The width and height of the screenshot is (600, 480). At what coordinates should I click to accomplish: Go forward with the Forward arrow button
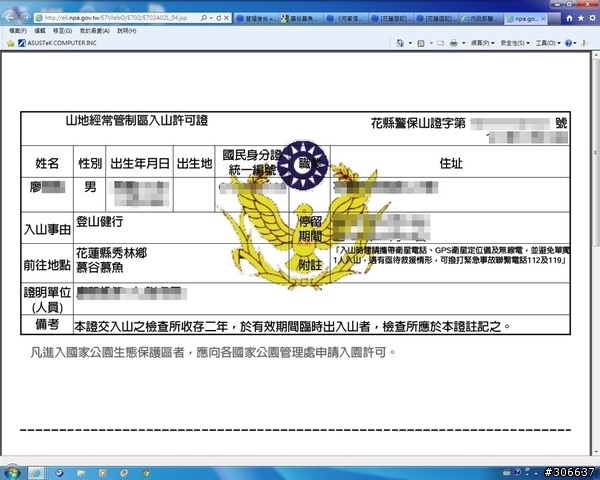point(25,18)
